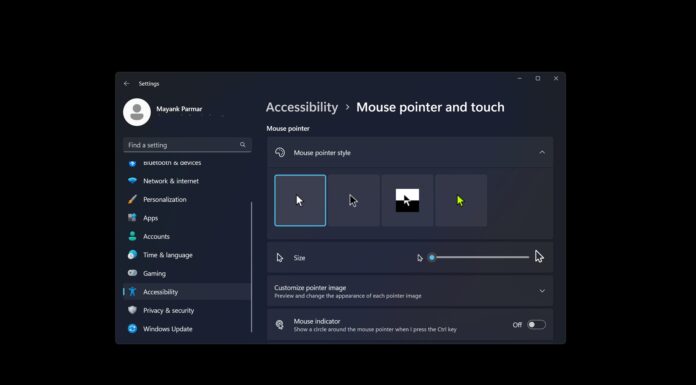The width and height of the screenshot is (696, 385).
Task: Click the Gaming controller icon
Action: click(x=132, y=273)
